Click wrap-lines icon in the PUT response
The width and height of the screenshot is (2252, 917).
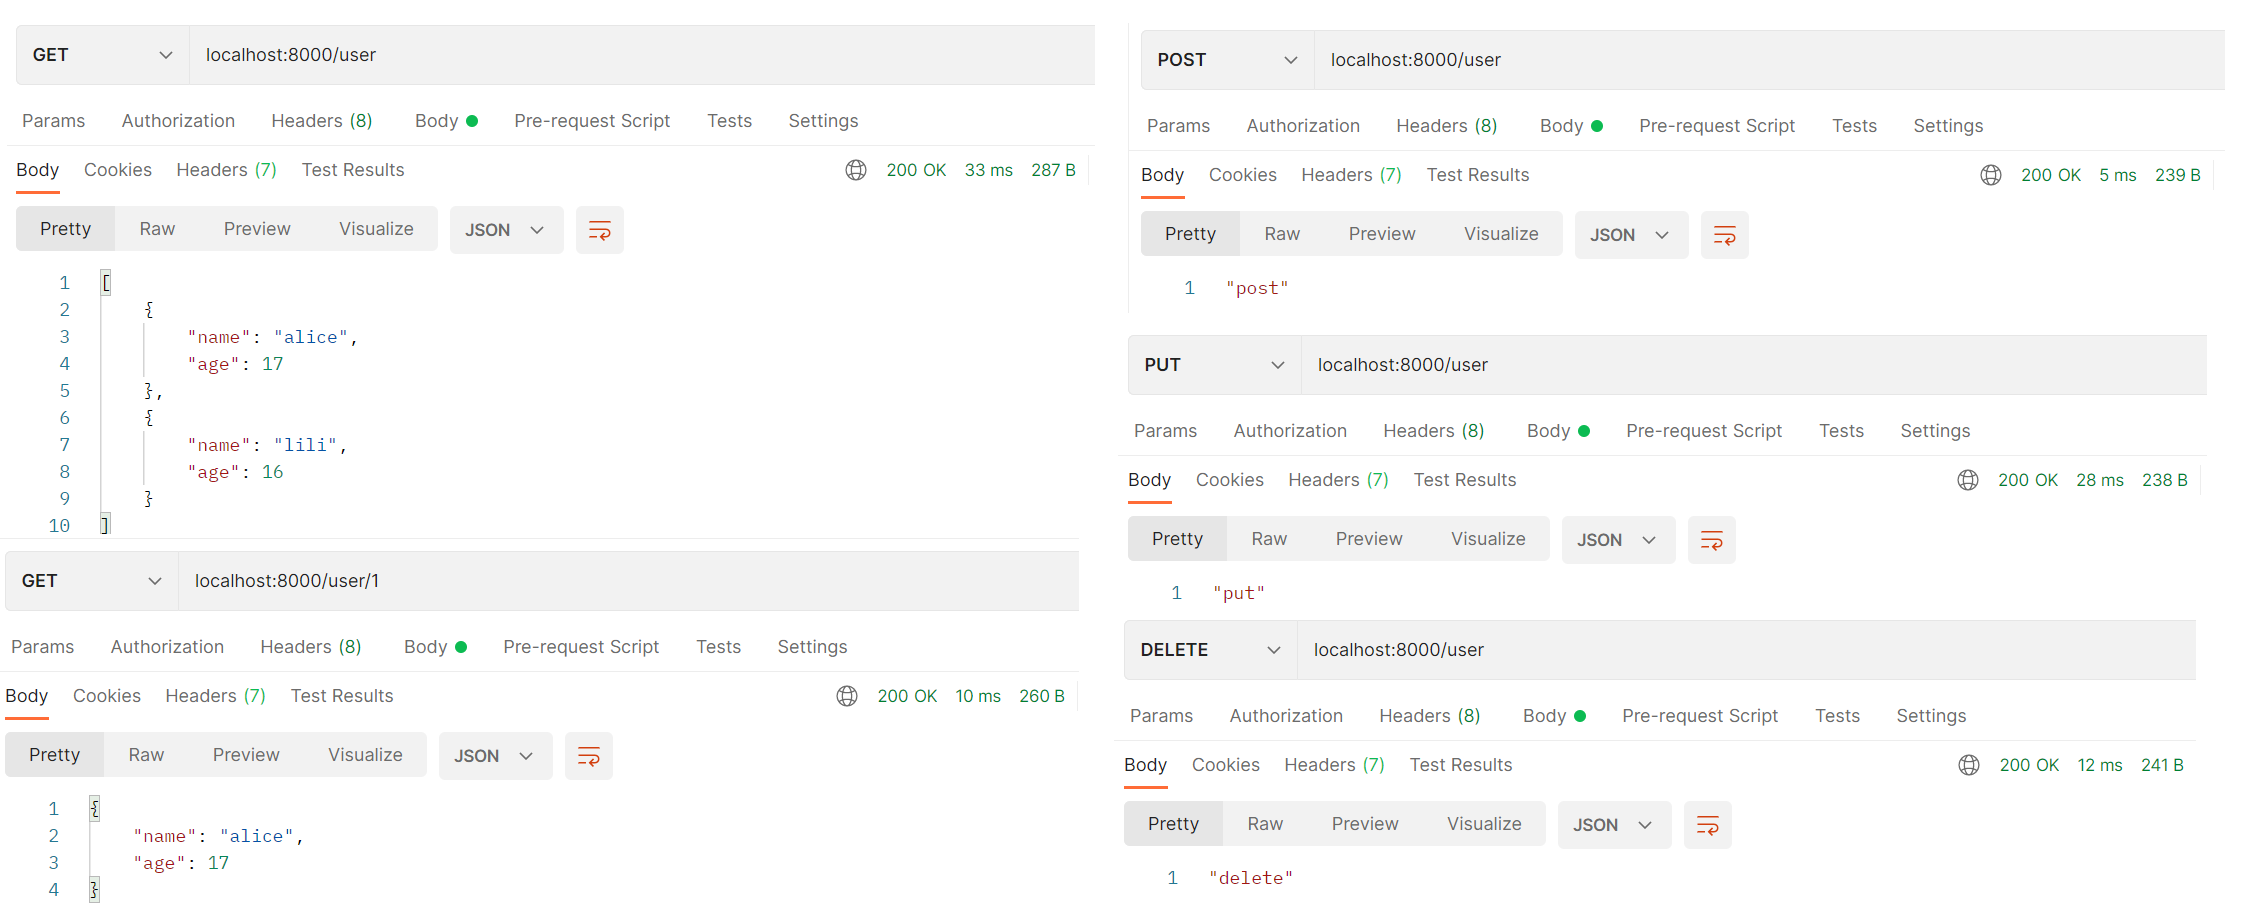[x=1712, y=540]
